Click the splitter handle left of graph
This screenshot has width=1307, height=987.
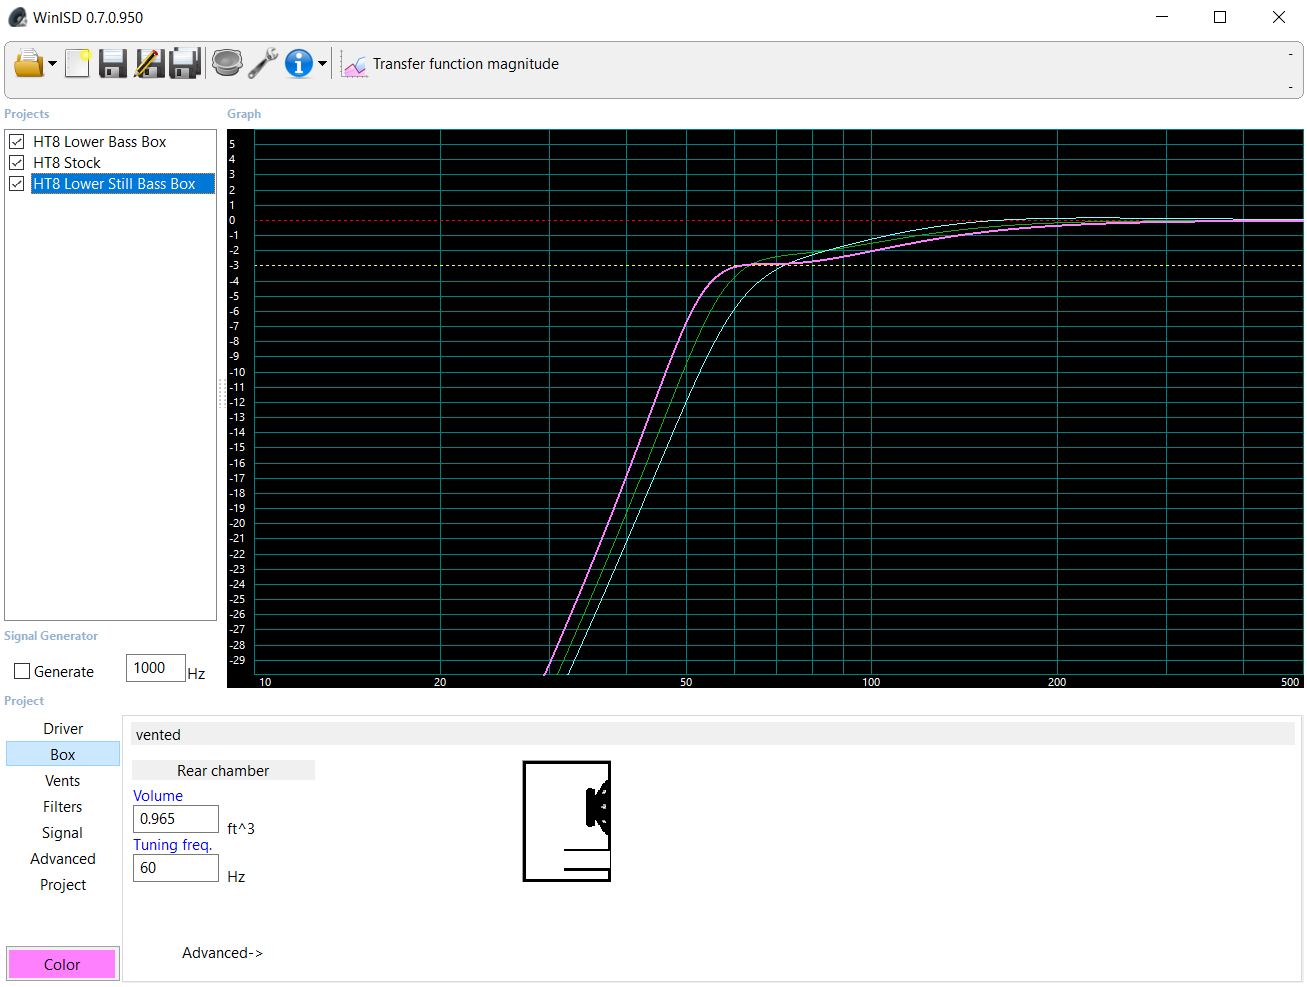220,392
